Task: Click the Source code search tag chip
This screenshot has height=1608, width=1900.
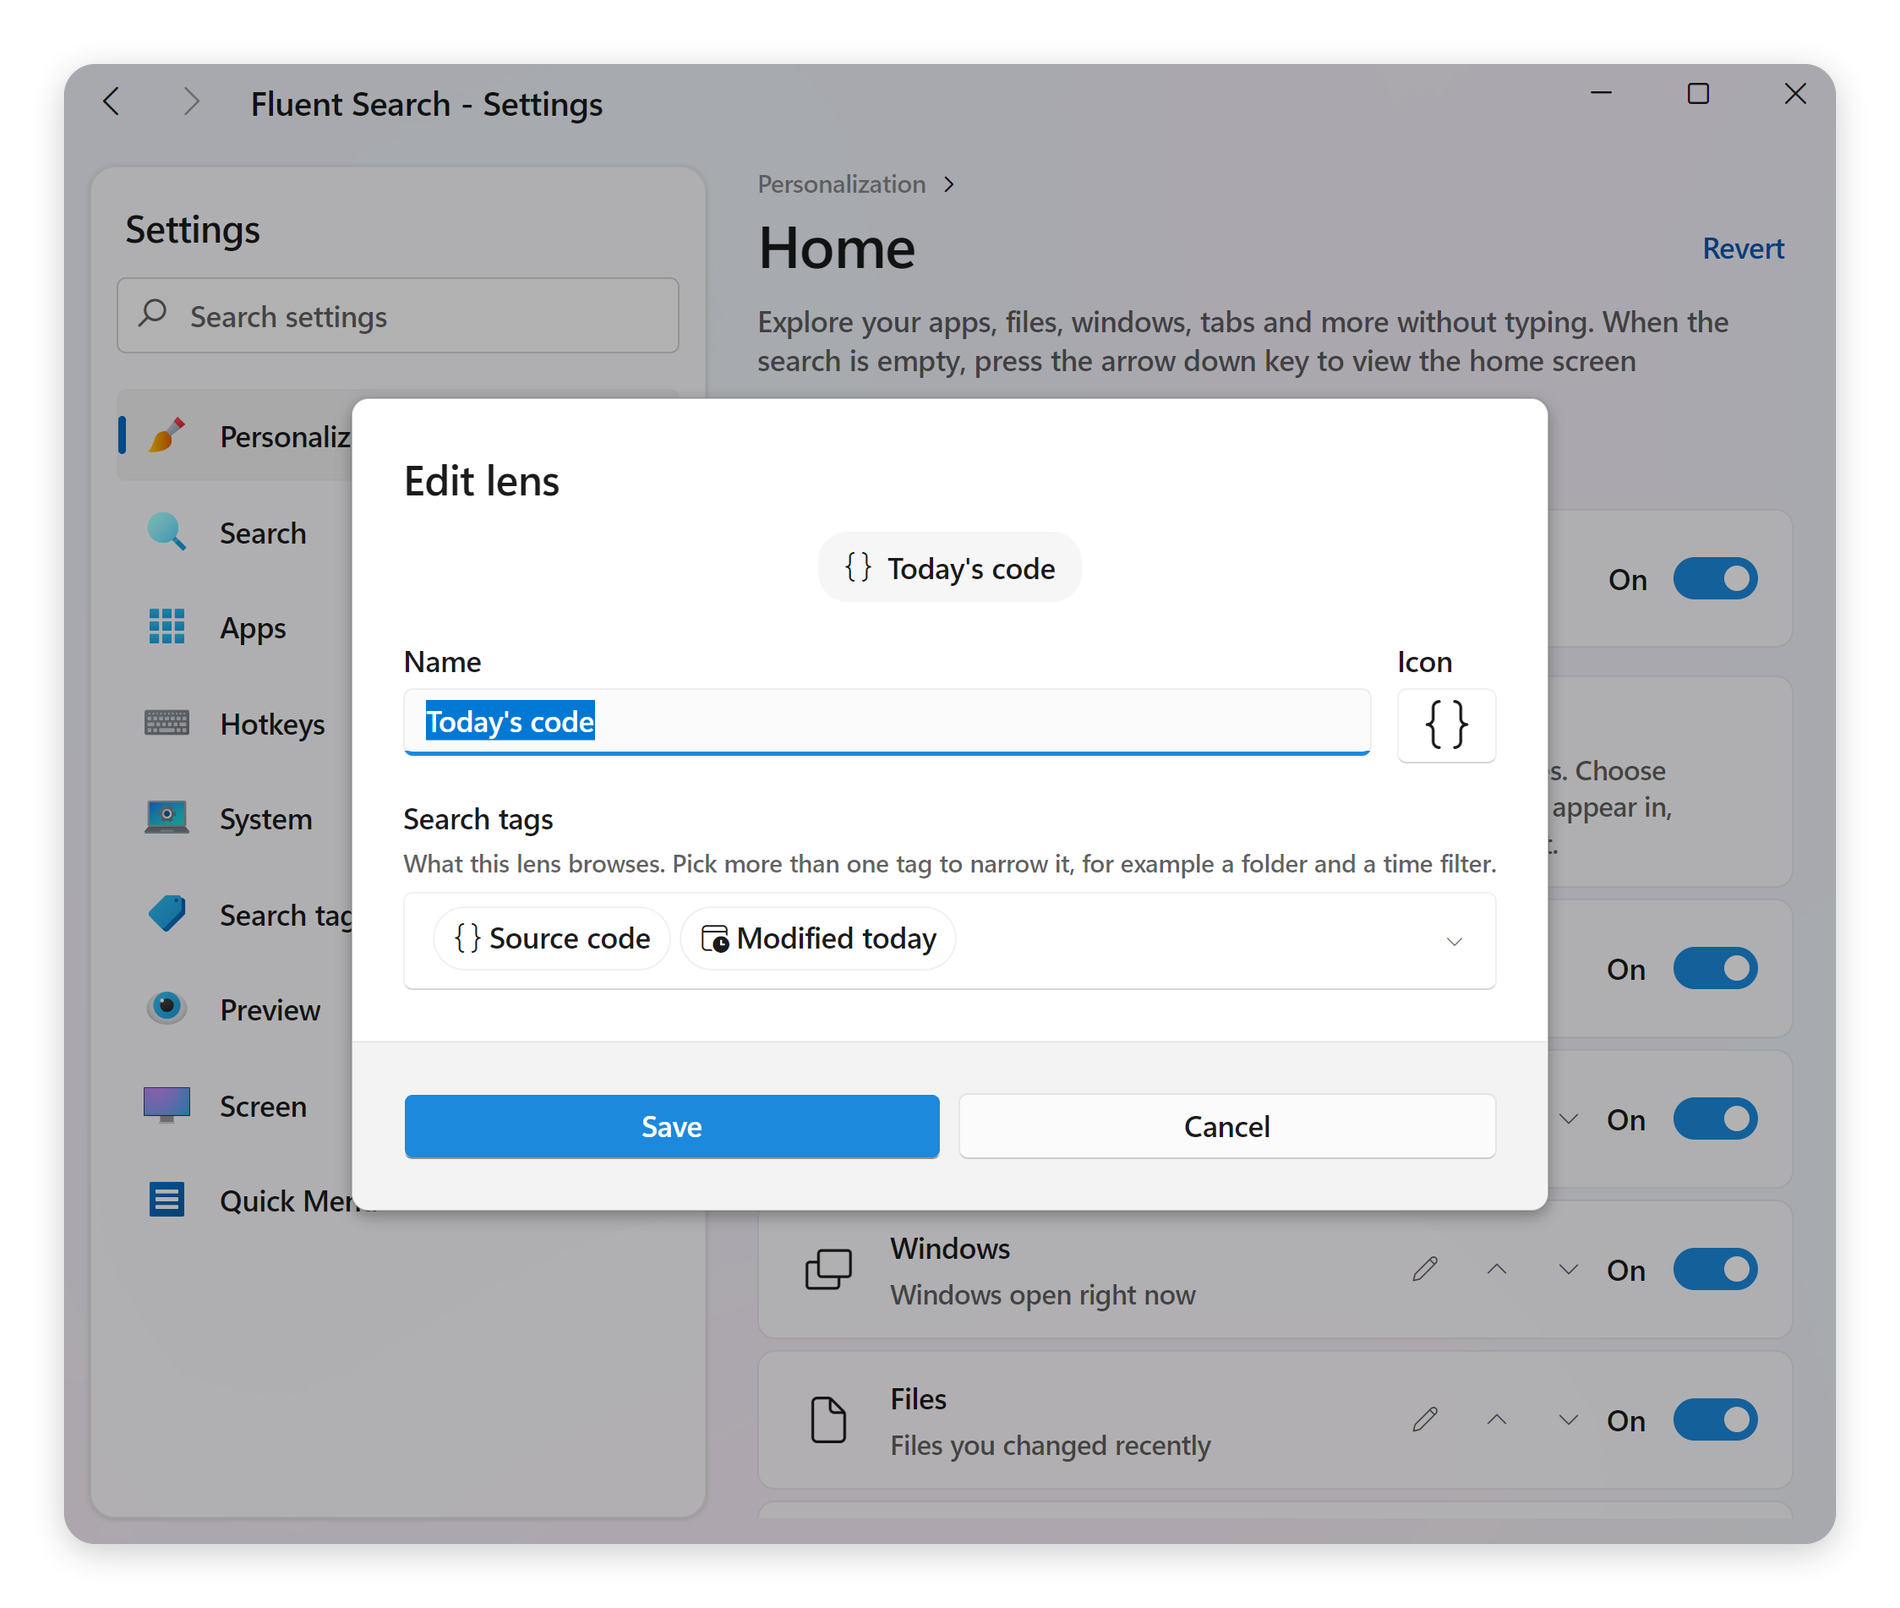Action: pyautogui.click(x=551, y=938)
